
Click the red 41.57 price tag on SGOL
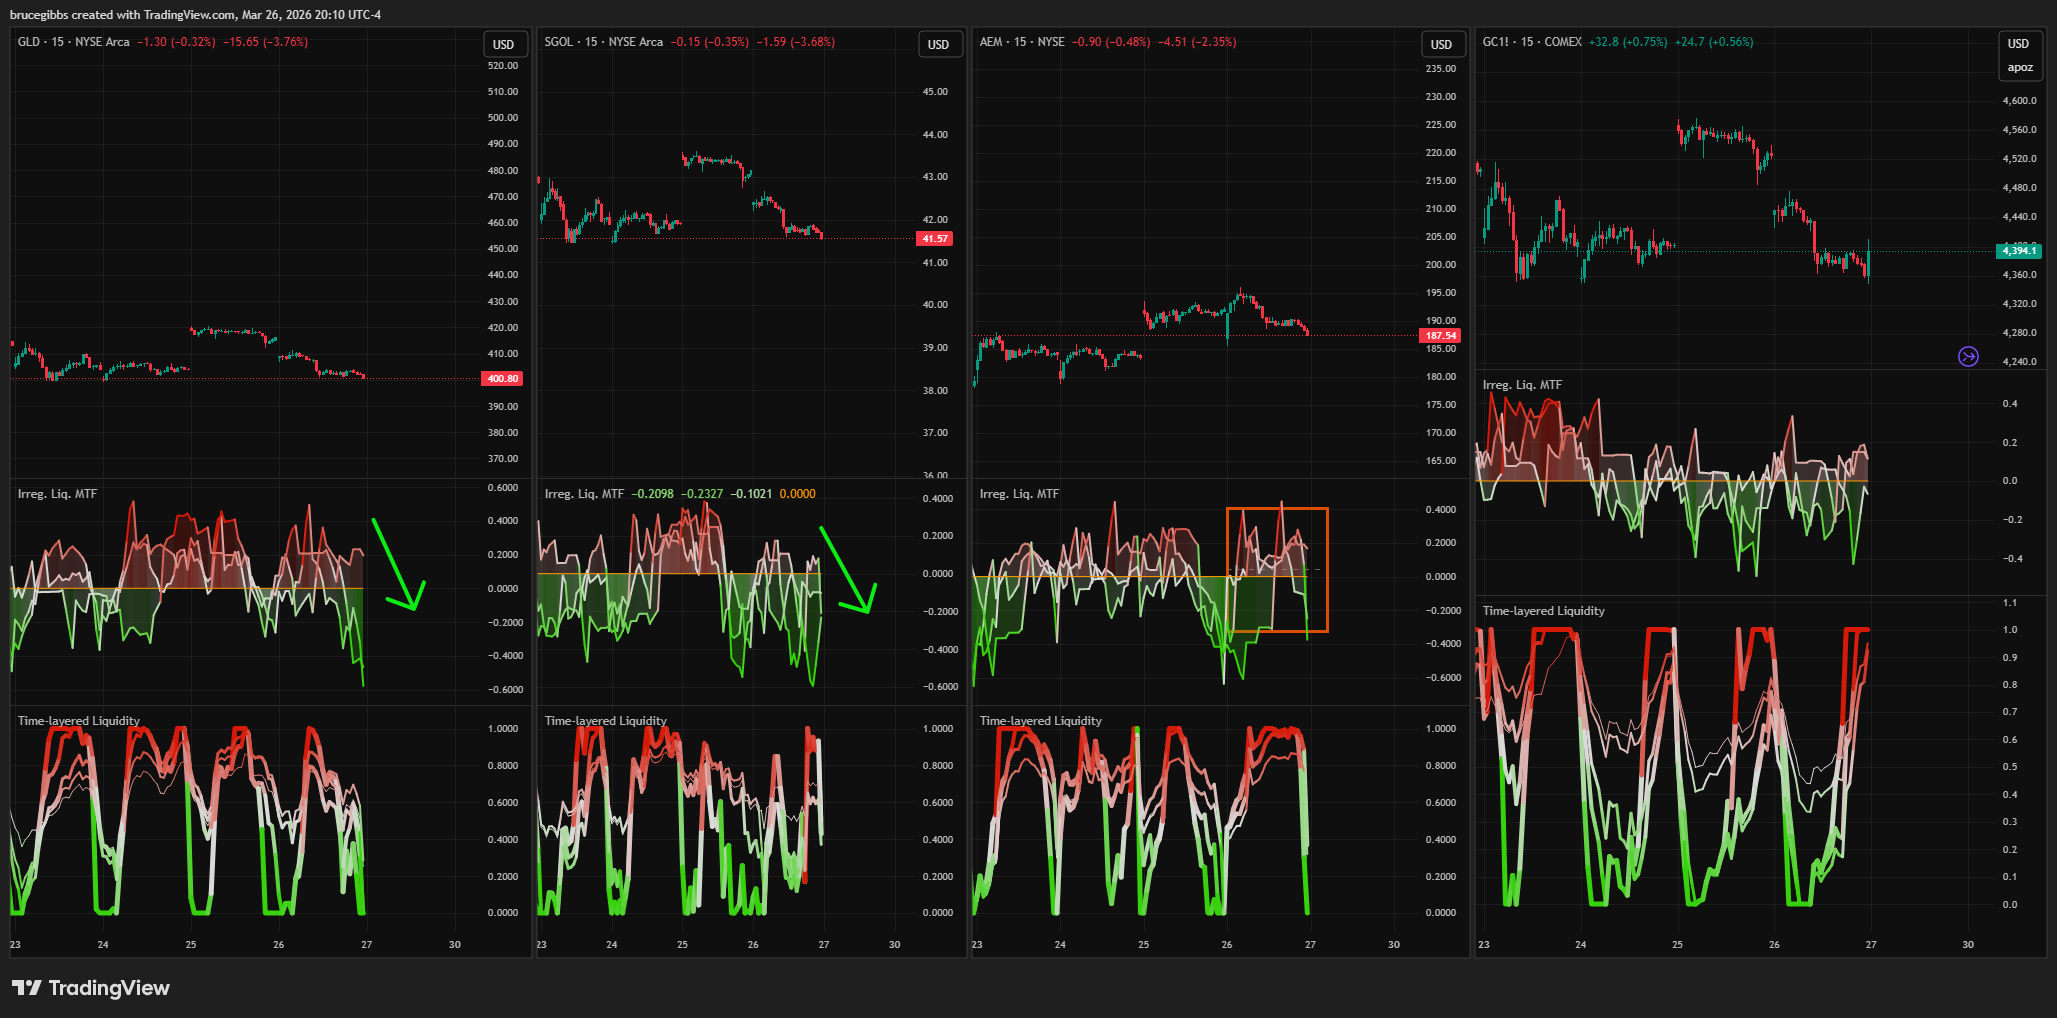pyautogui.click(x=935, y=239)
